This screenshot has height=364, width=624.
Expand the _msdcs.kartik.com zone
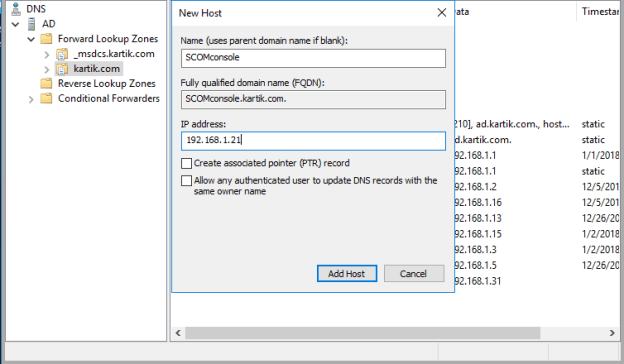[x=47, y=55]
